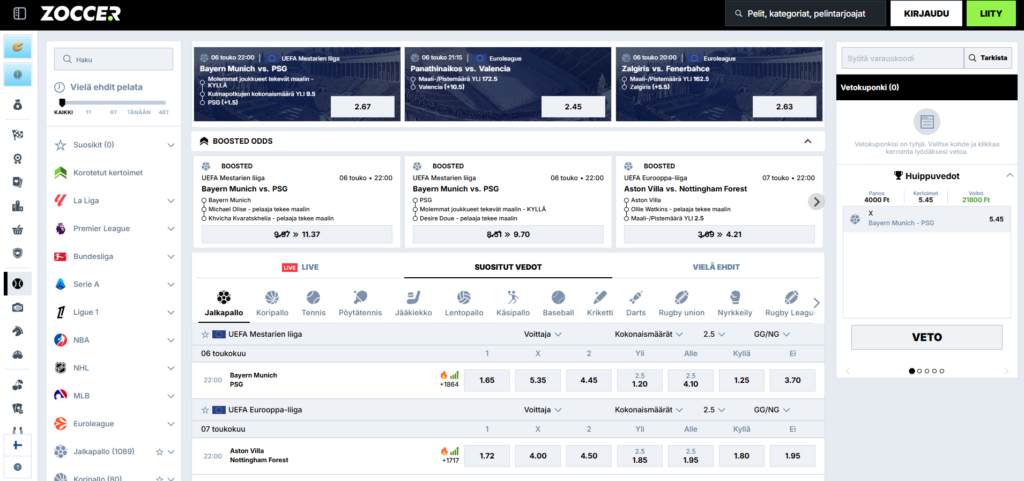Screen dimensions: 1024x481
Task: Favorite the UEFA Mestarien liiga star
Action: pyautogui.click(x=205, y=334)
